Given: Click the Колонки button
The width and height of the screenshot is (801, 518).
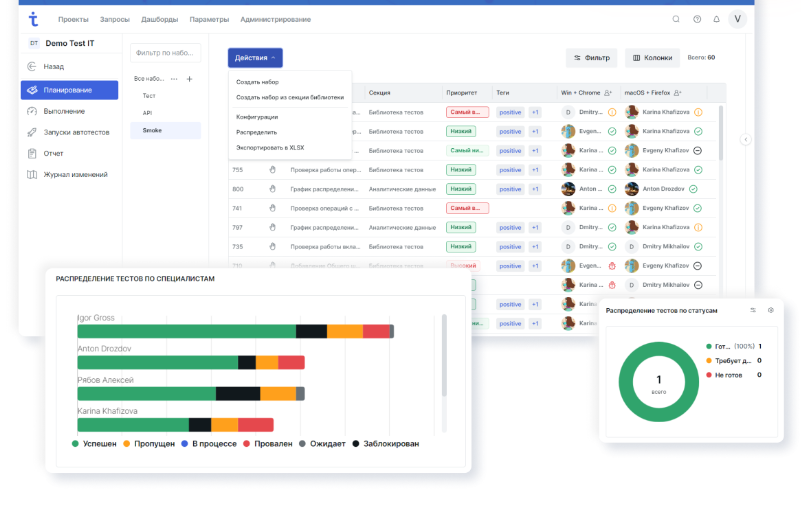Looking at the screenshot, I should [652, 58].
